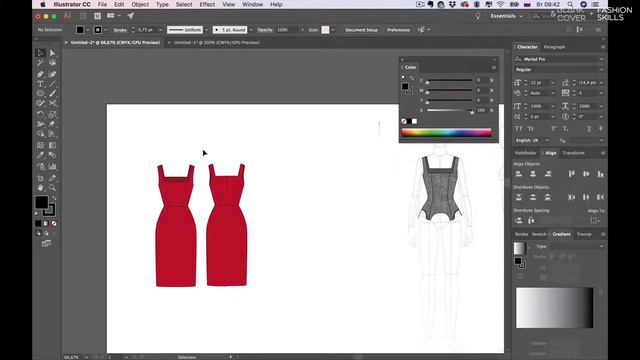This screenshot has height=360, width=640.
Task: Choose the Magic Wand tool
Action: [x=40, y=63]
